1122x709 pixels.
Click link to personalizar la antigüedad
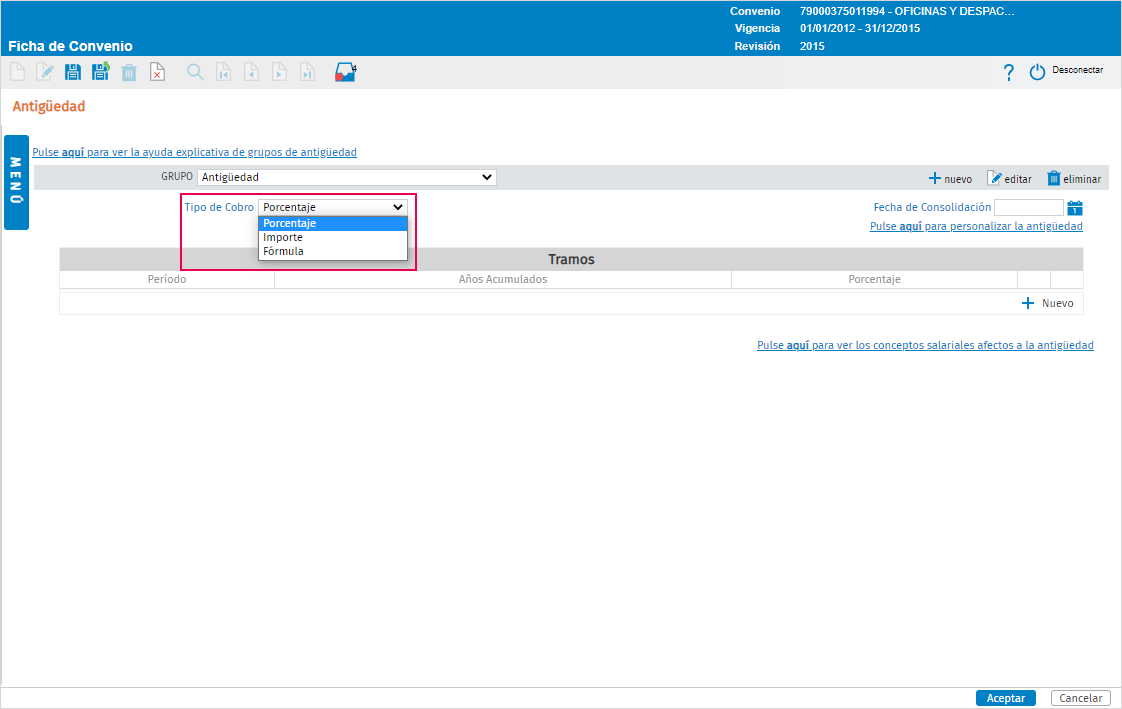click(976, 226)
